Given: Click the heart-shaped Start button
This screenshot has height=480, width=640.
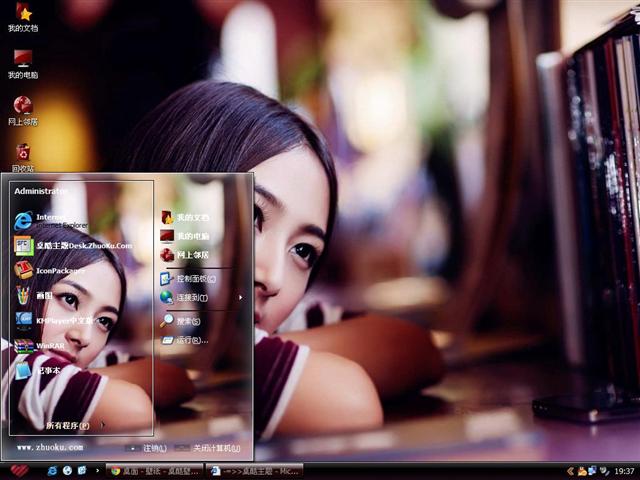Looking at the screenshot, I should [19, 470].
